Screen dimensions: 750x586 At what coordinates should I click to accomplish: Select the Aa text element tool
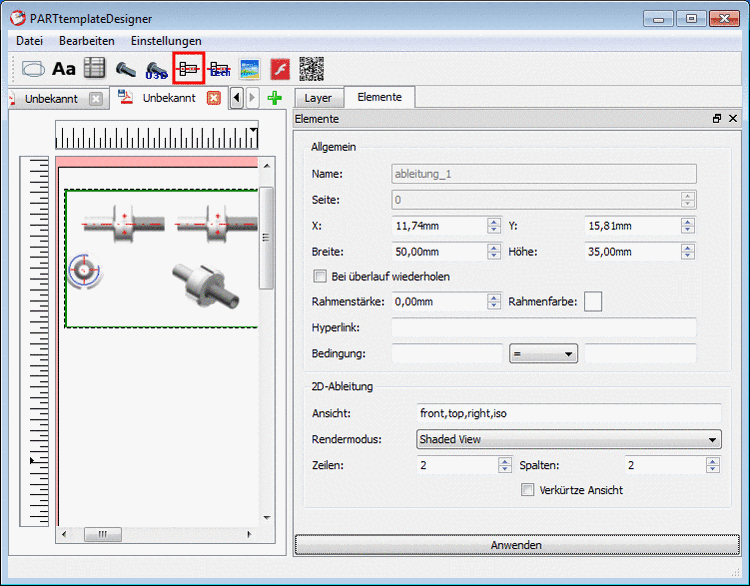(64, 69)
